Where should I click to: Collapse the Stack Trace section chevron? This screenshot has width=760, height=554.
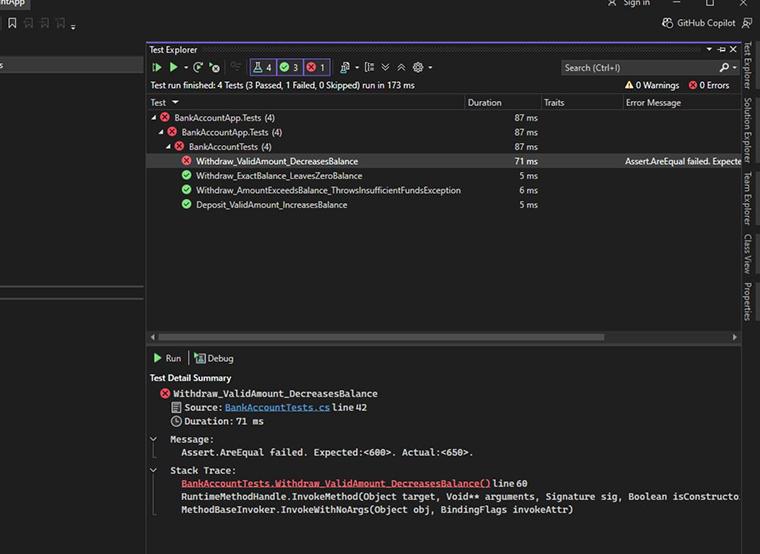(x=154, y=470)
